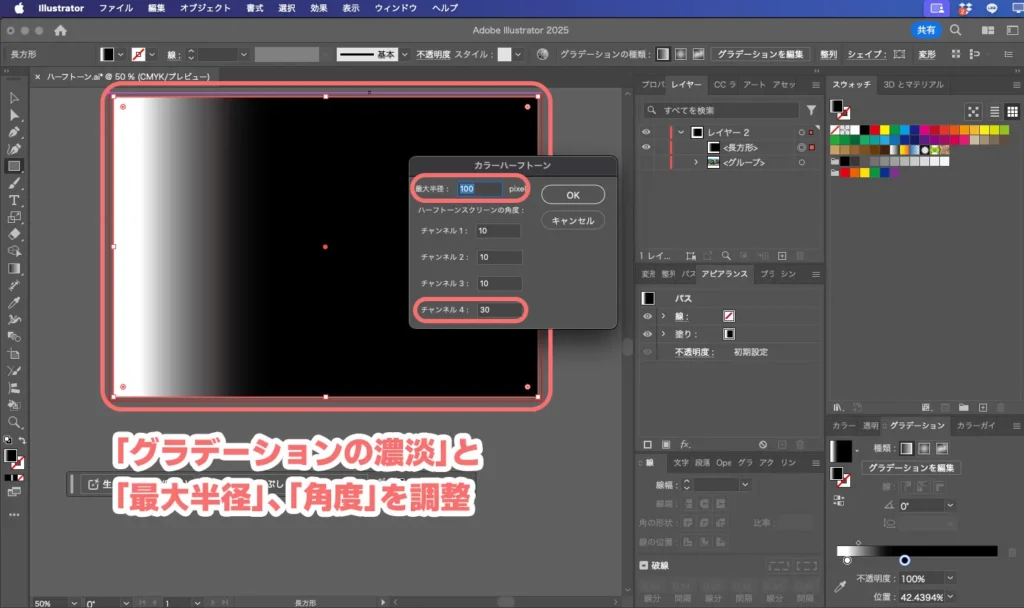The height and width of the screenshot is (608, 1024).
Task: Hide the レイヤー 2 layer visibility
Action: (646, 132)
